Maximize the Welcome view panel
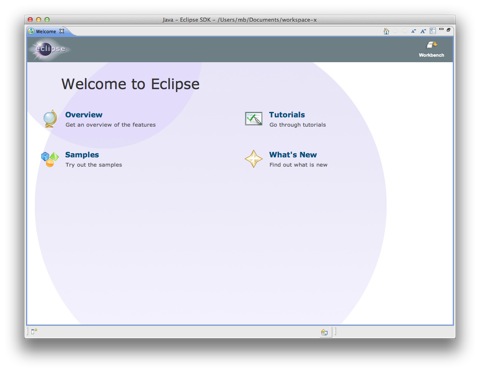Image resolution: width=480 pixels, height=372 pixels. pyautogui.click(x=449, y=30)
